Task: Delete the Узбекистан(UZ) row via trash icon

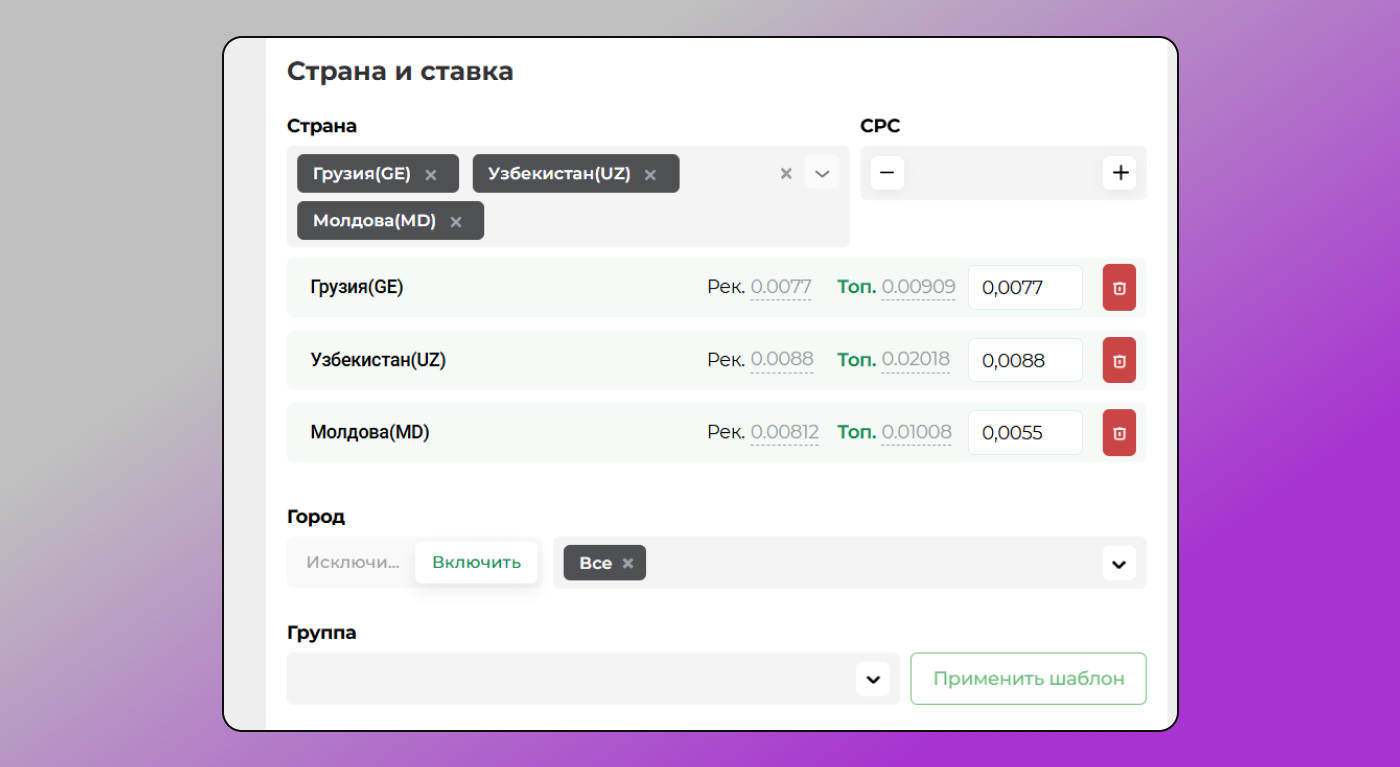Action: pos(1118,360)
